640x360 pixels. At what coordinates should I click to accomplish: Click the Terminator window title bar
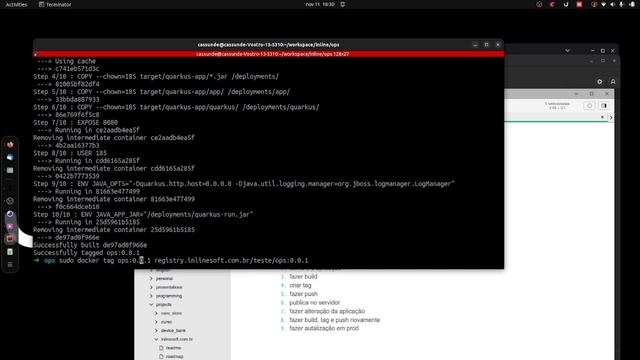tap(269, 44)
